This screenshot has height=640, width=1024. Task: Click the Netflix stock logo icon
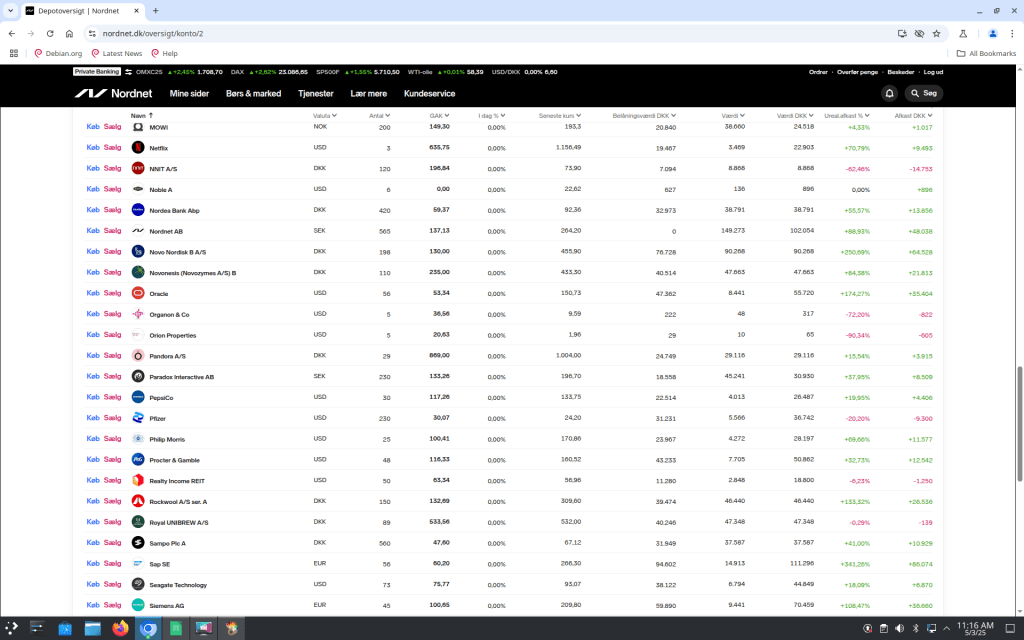coord(138,148)
